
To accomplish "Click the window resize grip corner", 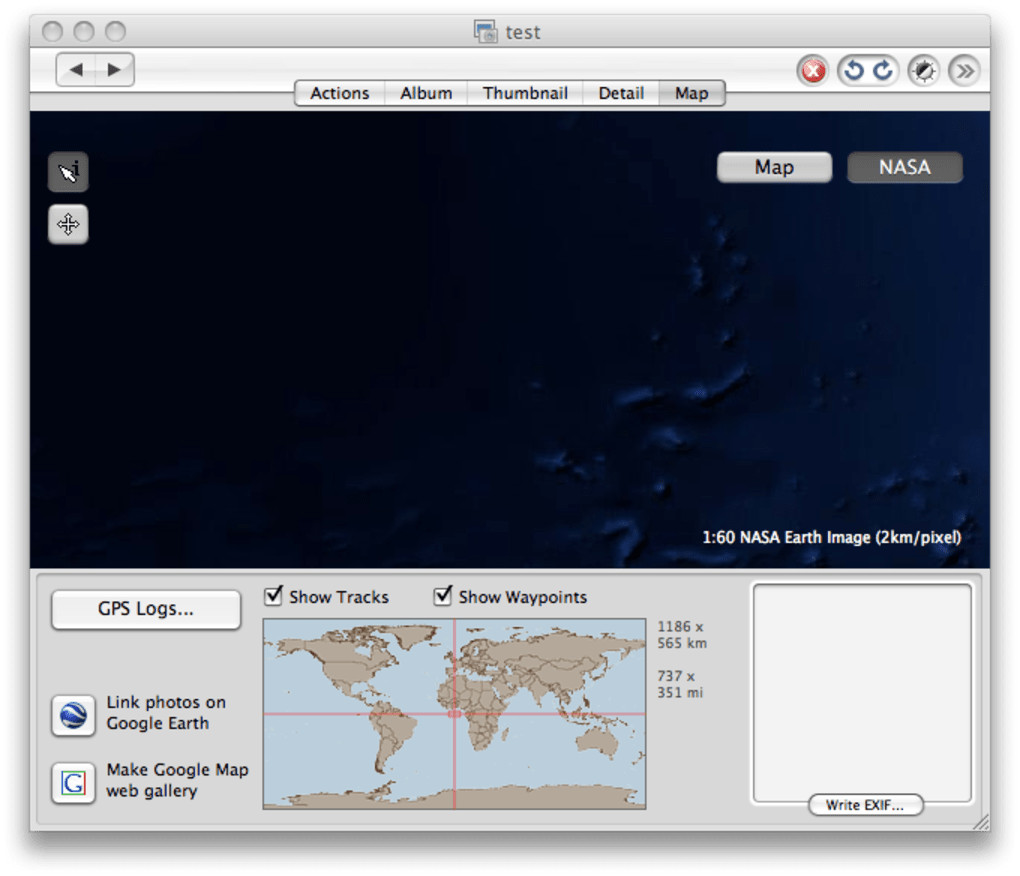I will 980,822.
